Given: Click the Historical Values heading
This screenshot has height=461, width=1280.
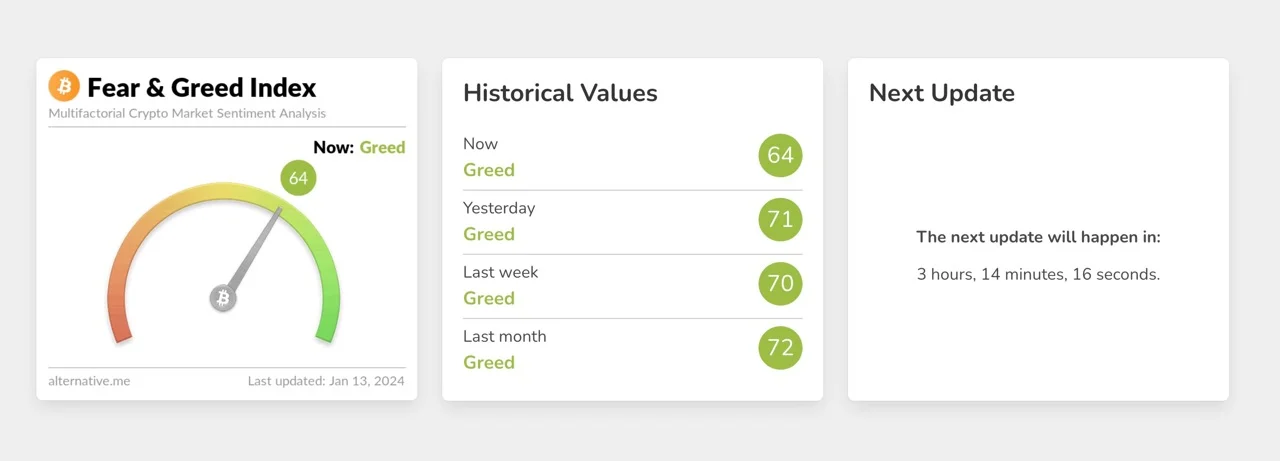Looking at the screenshot, I should (560, 93).
